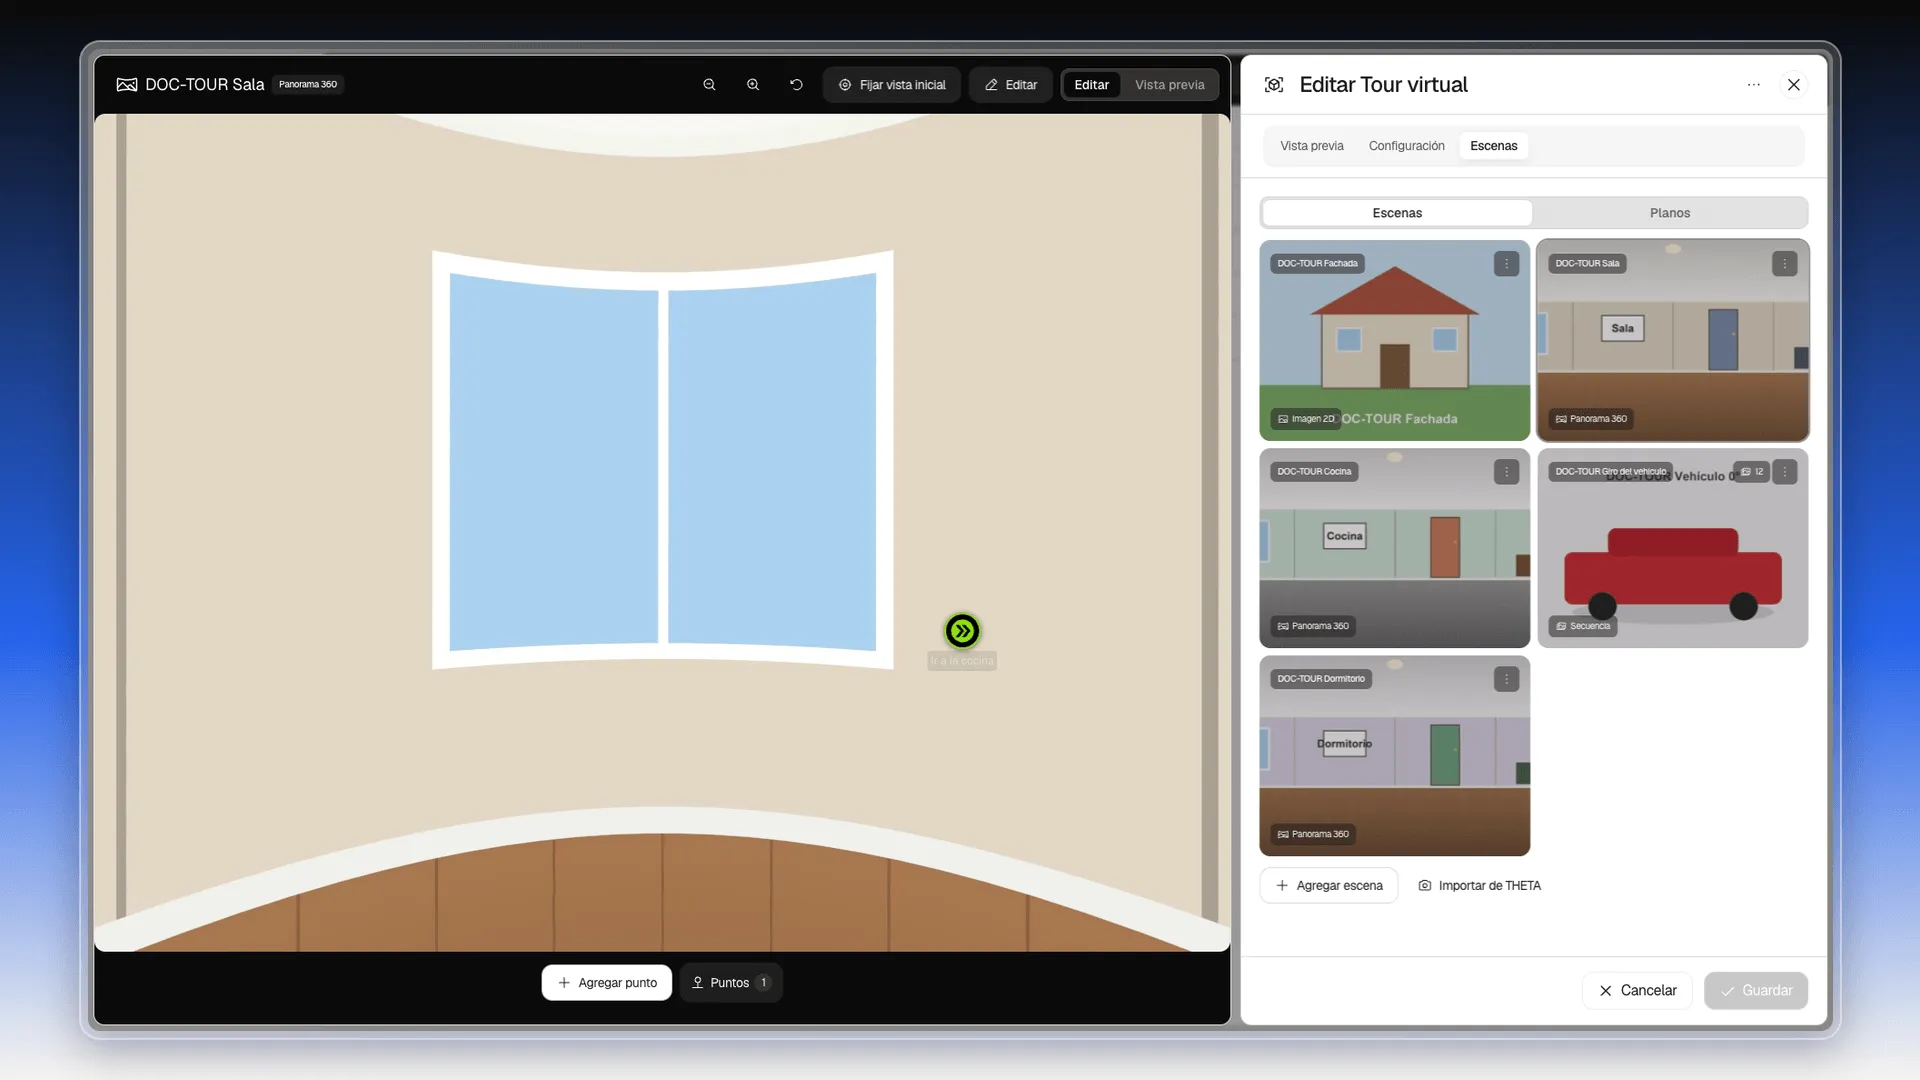Click the Editar pencil button
Image resolution: width=1920 pixels, height=1080 pixels.
[x=1011, y=85]
